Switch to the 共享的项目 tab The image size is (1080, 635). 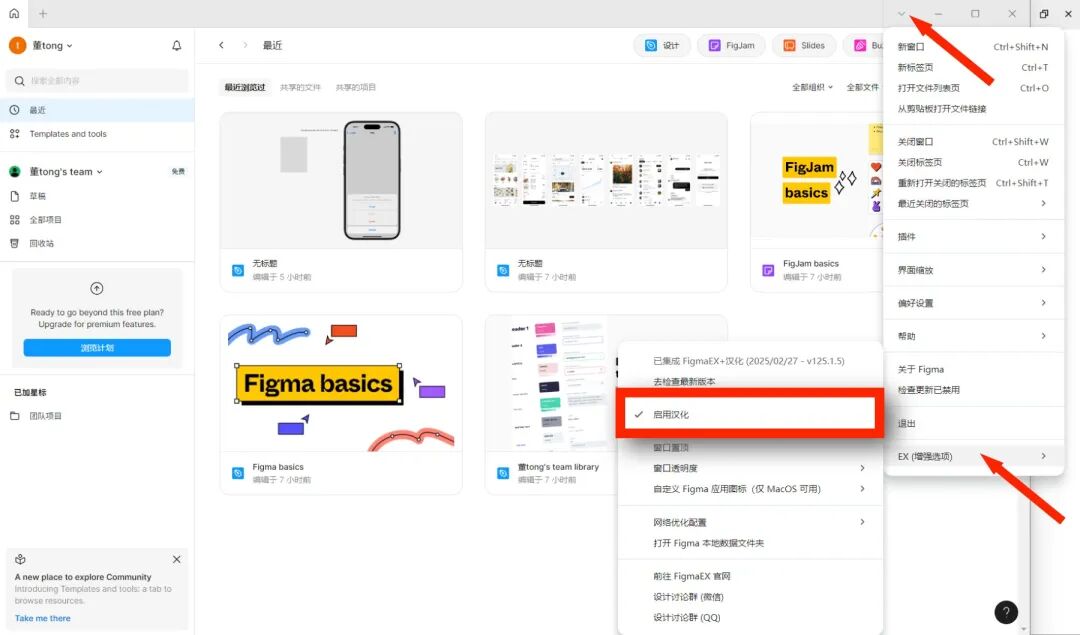click(355, 87)
